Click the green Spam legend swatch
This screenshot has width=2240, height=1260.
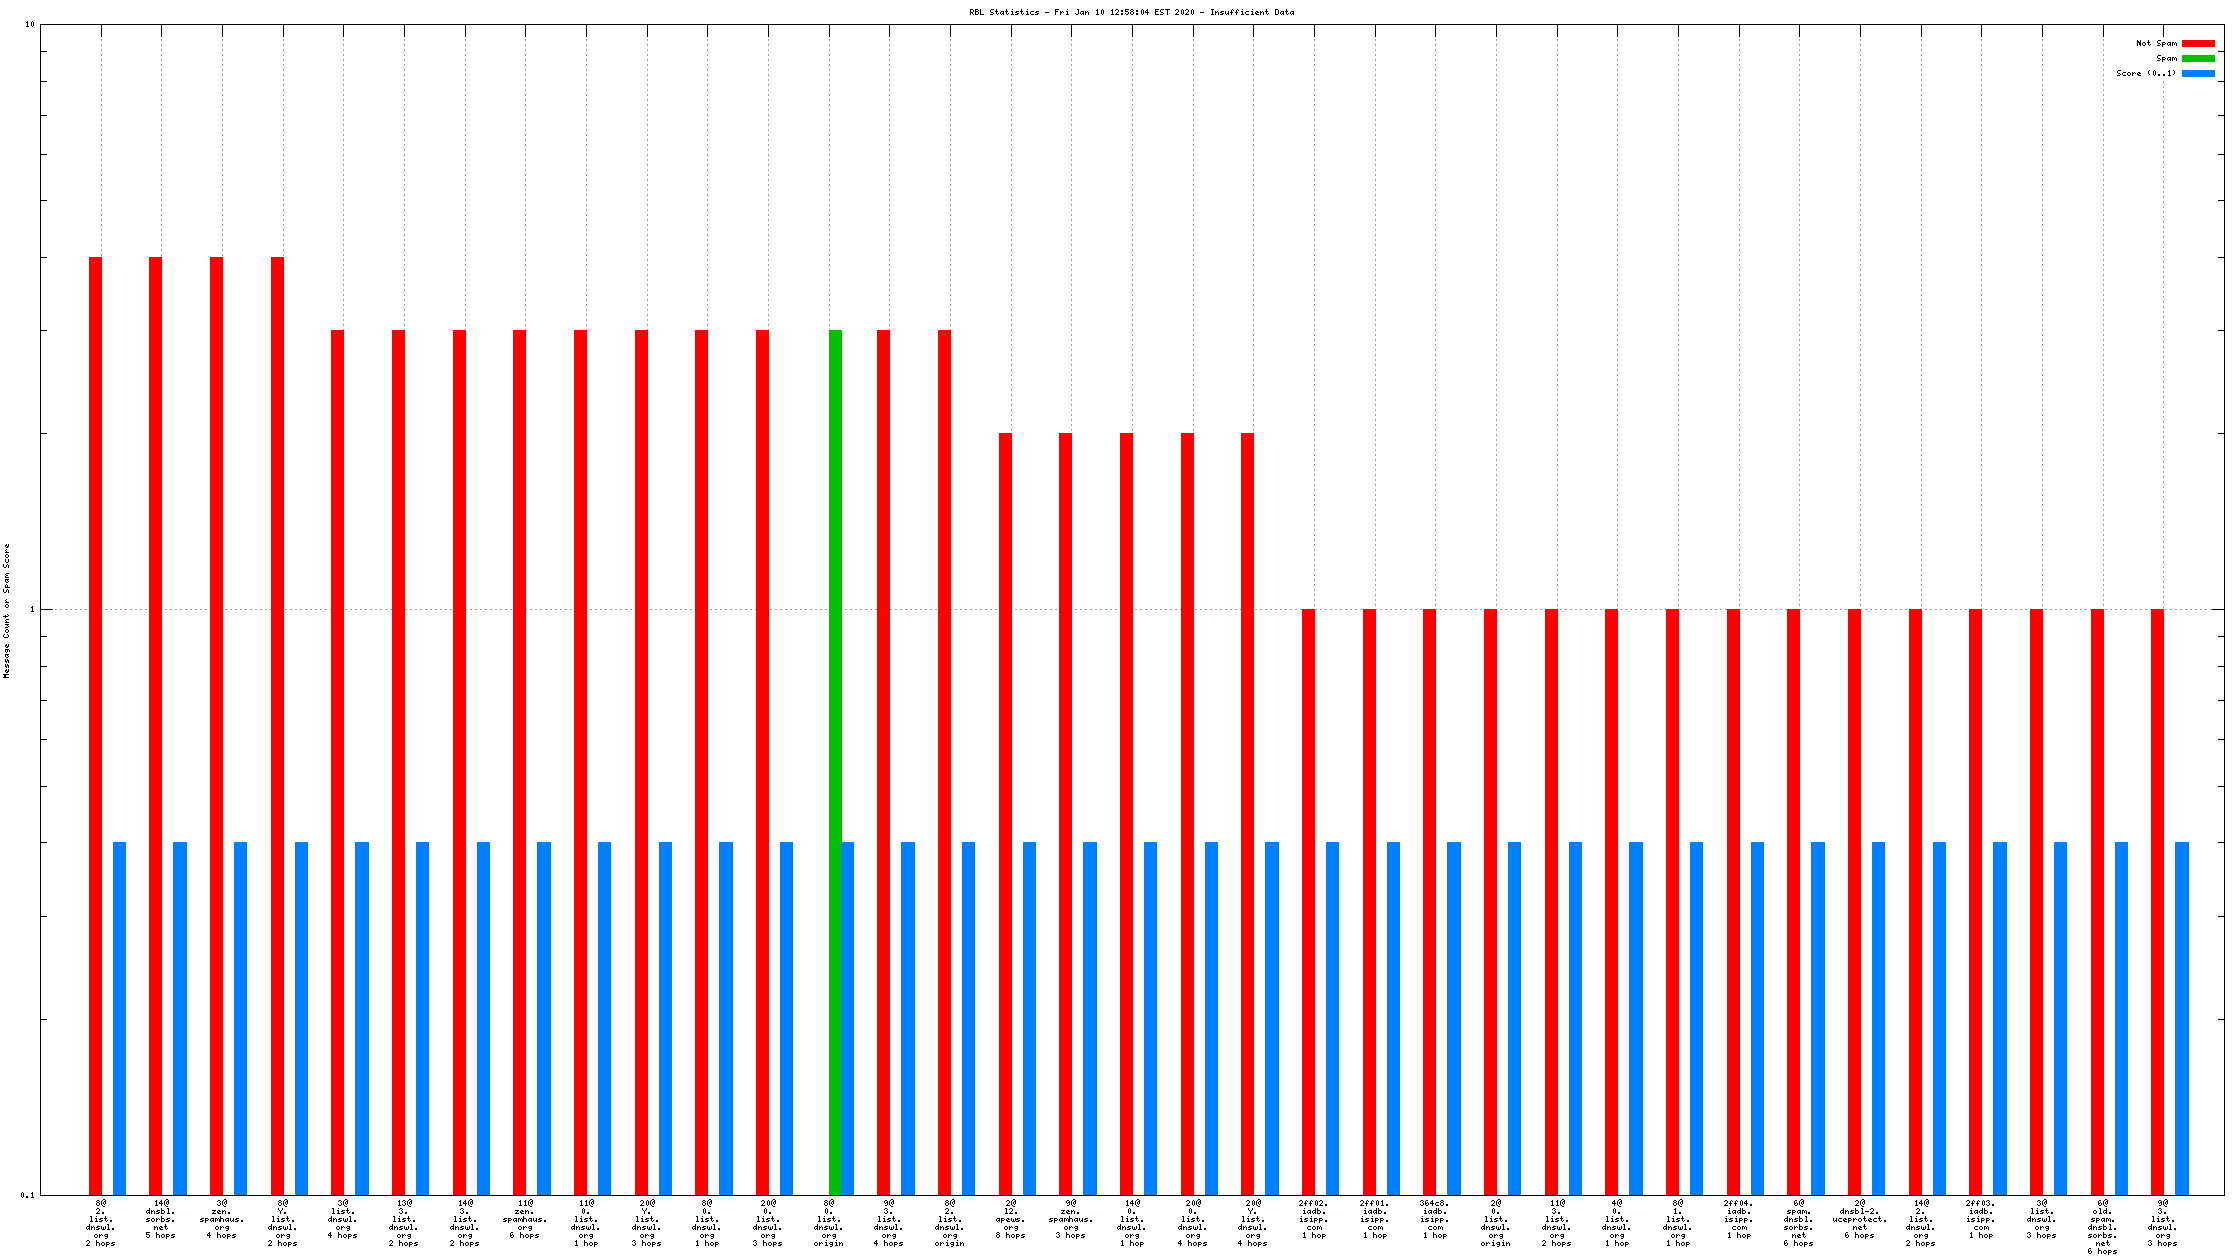tap(2198, 58)
